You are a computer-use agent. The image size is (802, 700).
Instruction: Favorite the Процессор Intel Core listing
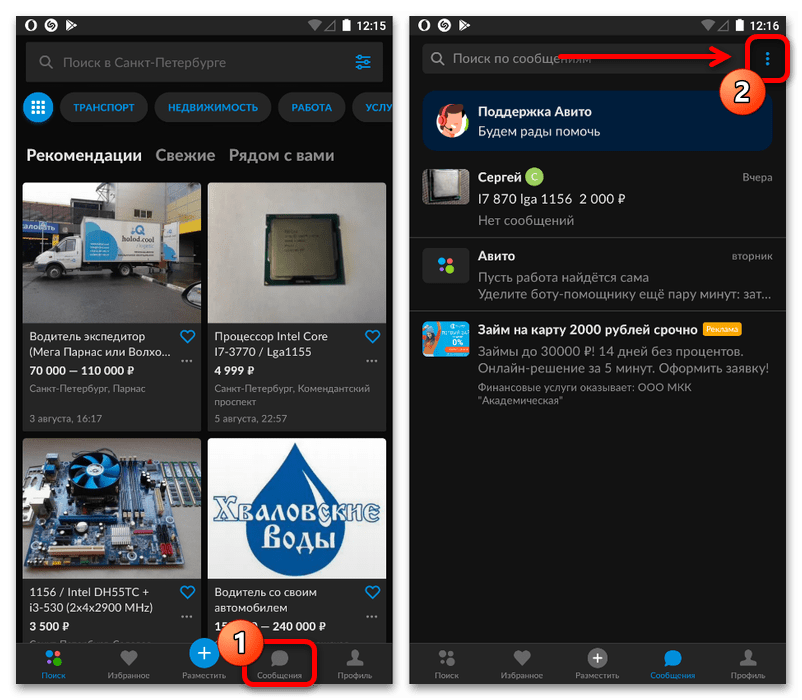pos(372,337)
